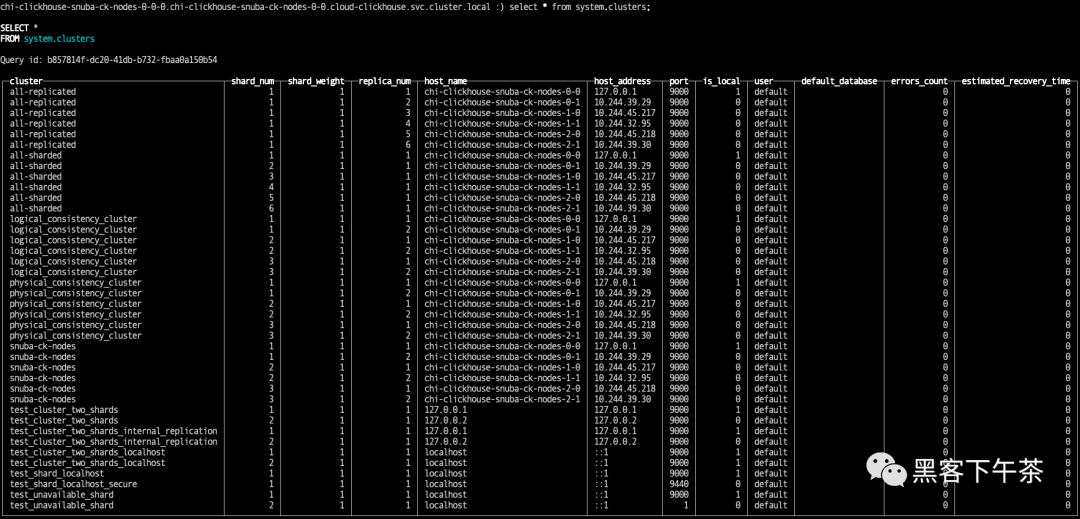
Task: Click host nodes-0-0 in the logical_consistency_cluster rows
Action: click(x=502, y=219)
